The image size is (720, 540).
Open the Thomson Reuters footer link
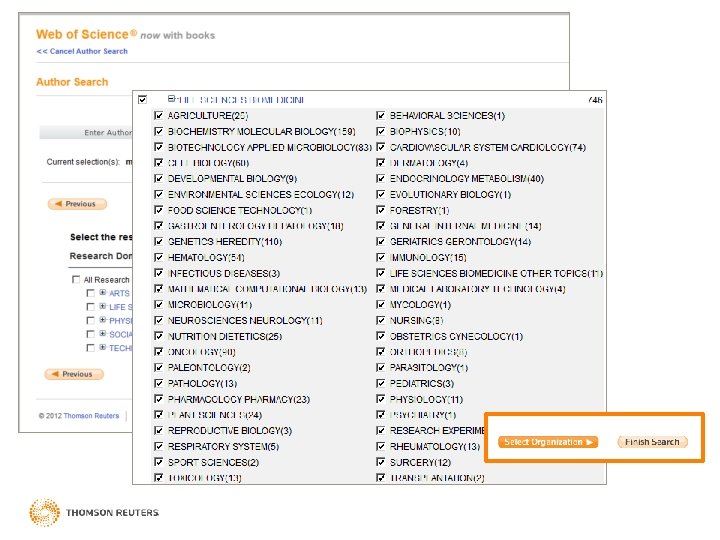pos(91,416)
